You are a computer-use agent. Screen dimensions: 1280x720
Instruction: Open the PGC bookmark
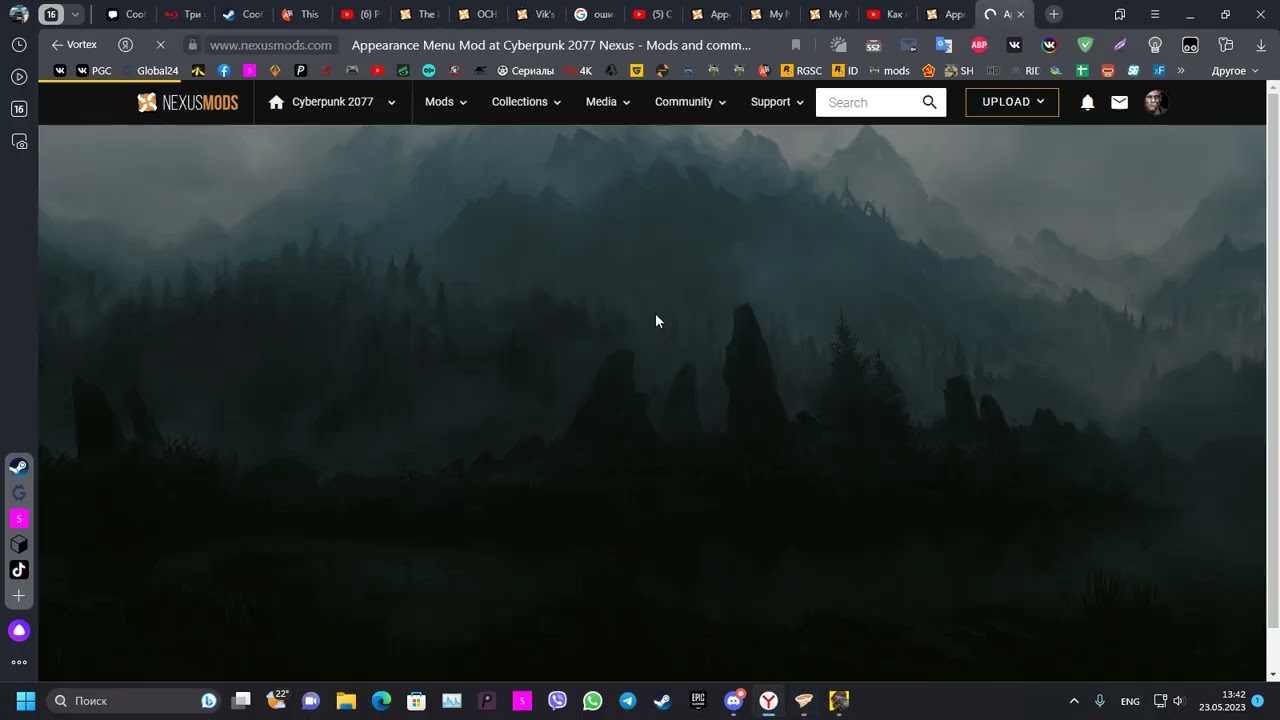[94, 71]
